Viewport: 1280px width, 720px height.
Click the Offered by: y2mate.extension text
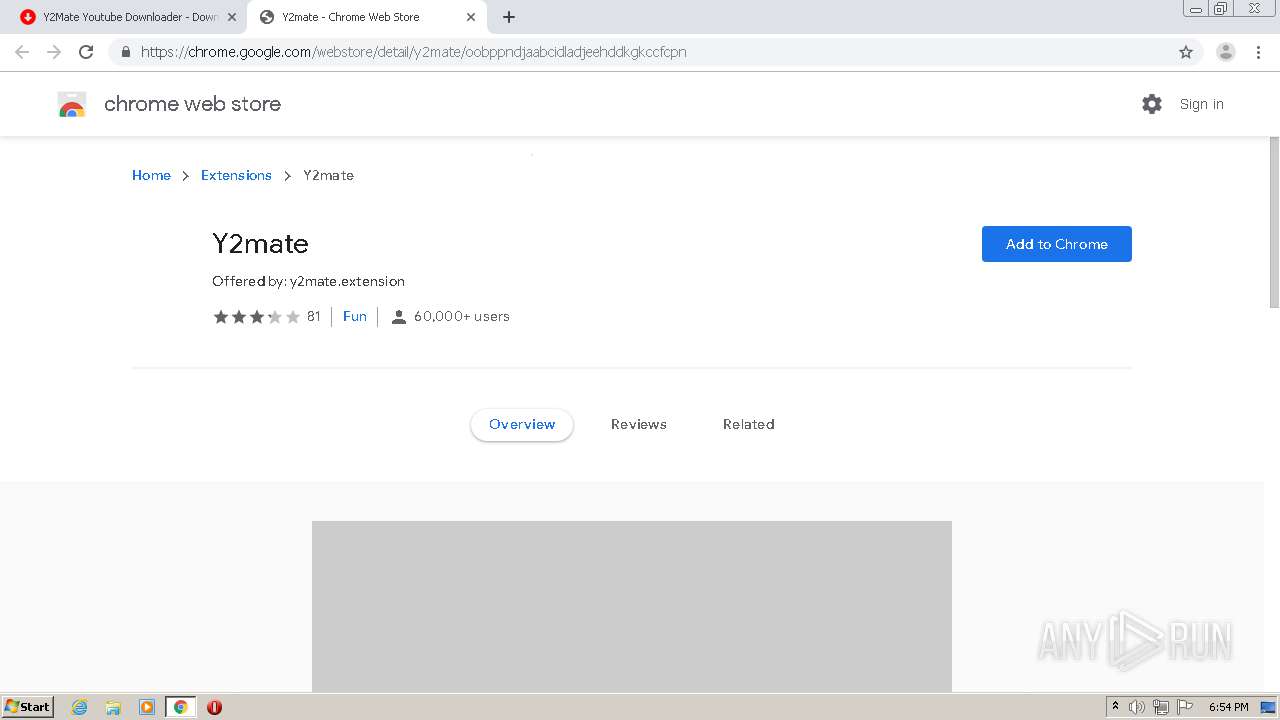[x=308, y=281]
